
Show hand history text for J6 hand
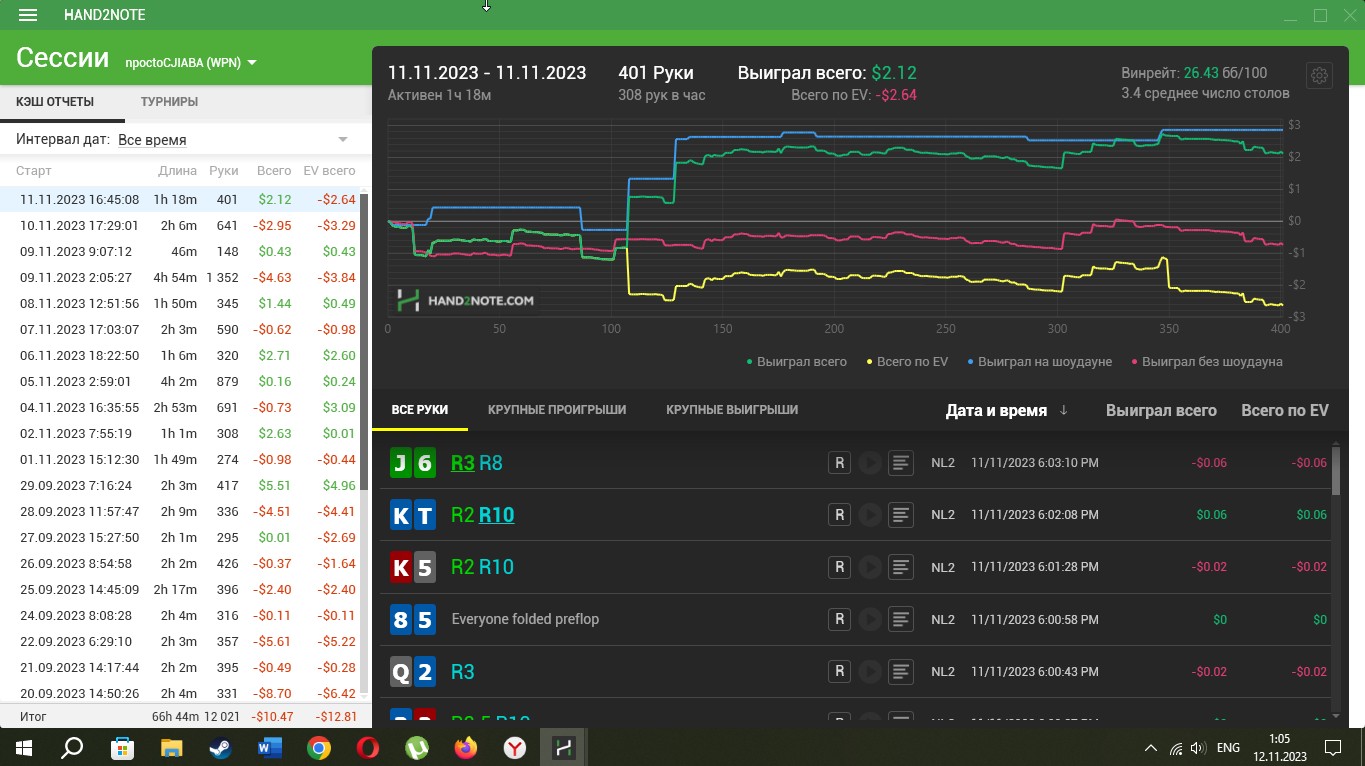[x=901, y=463]
